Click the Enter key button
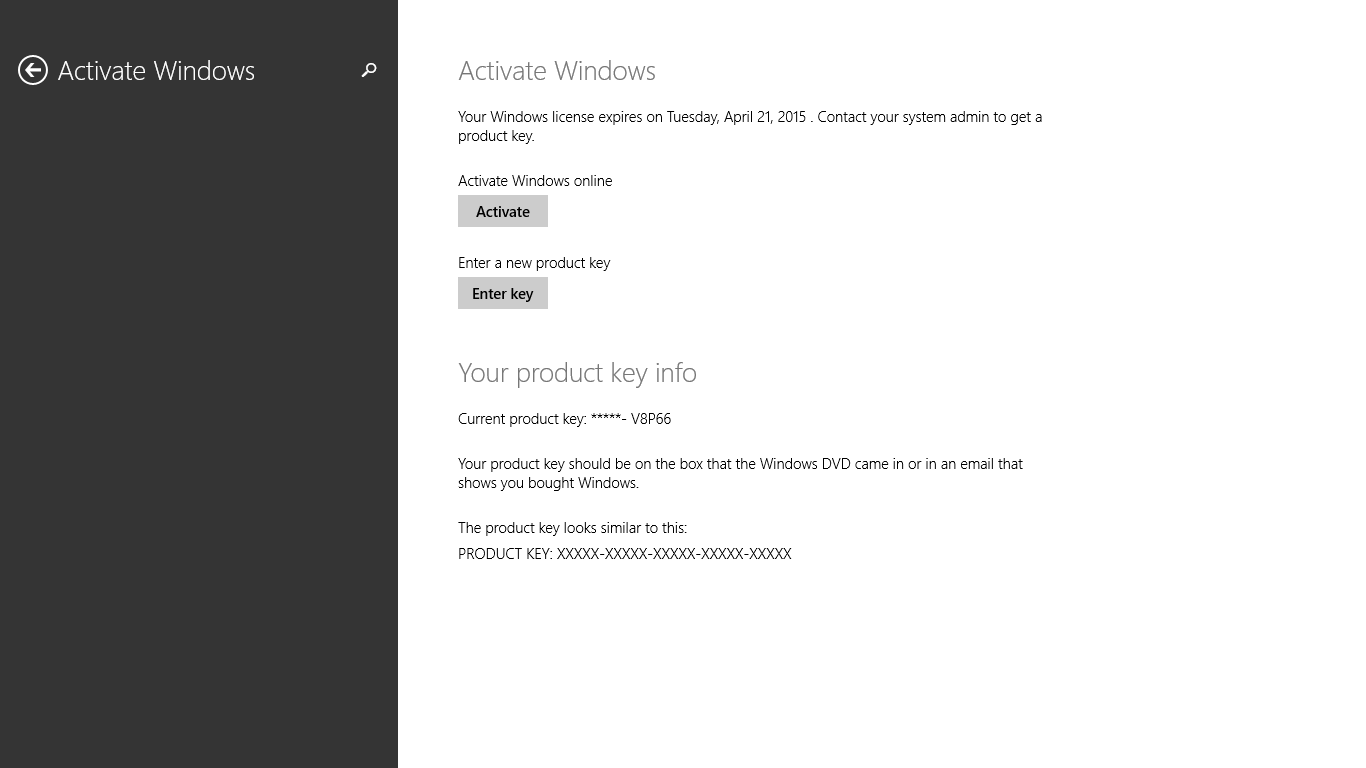The image size is (1366, 768). pyautogui.click(x=503, y=293)
